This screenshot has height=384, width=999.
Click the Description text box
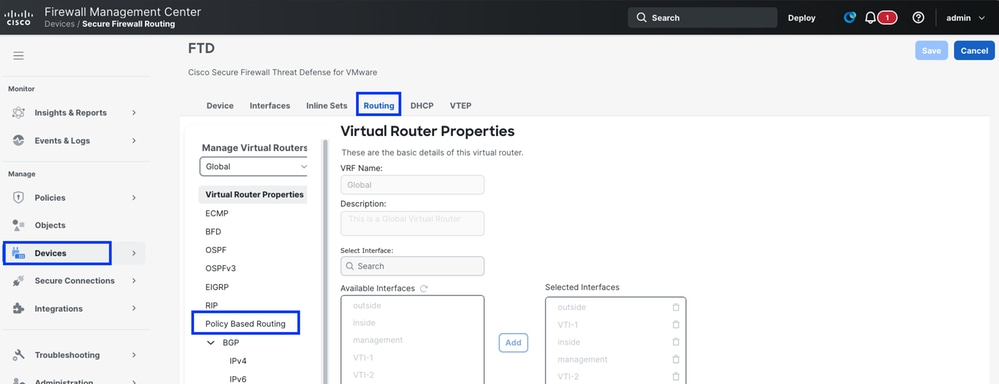click(x=412, y=224)
